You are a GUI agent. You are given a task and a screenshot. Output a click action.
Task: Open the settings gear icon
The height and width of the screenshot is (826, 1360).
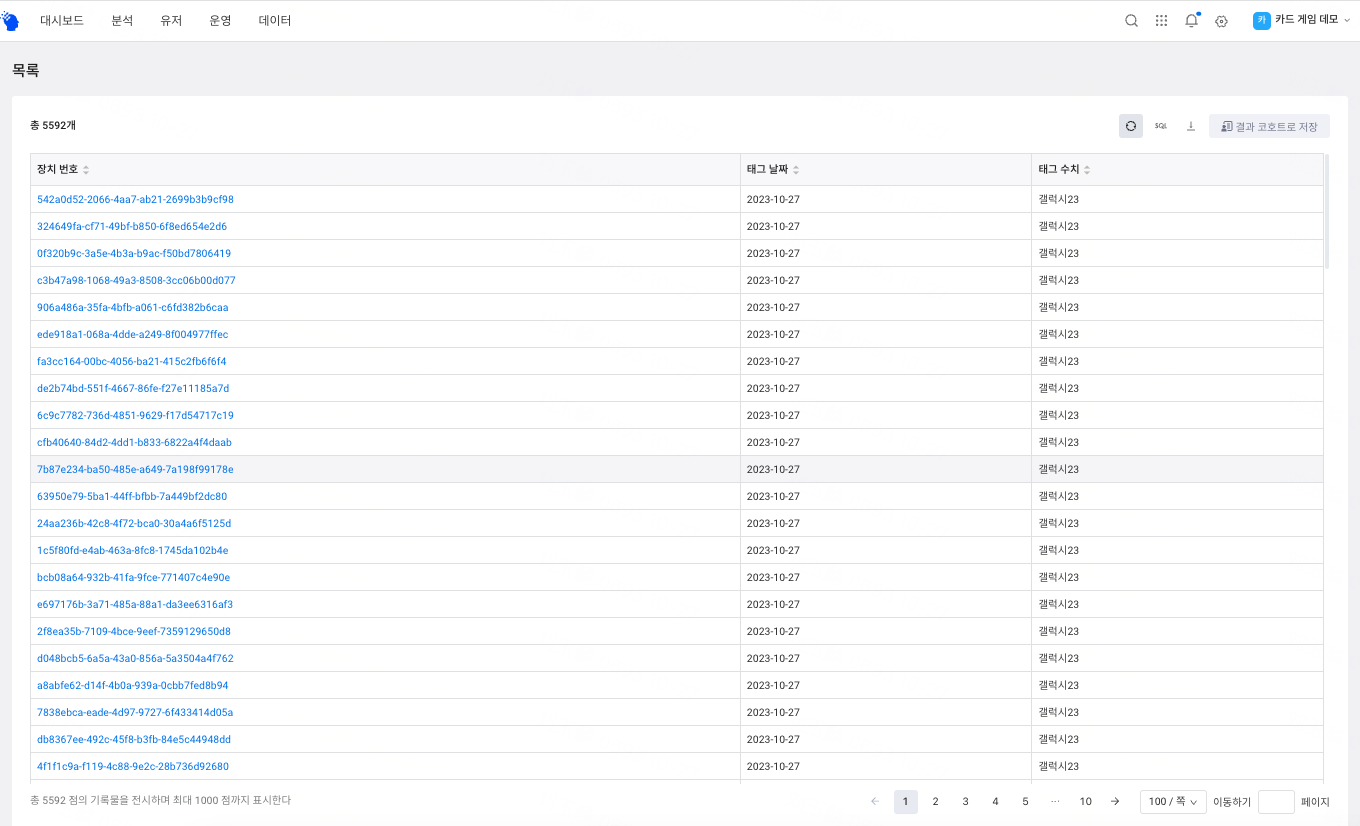pyautogui.click(x=1221, y=20)
